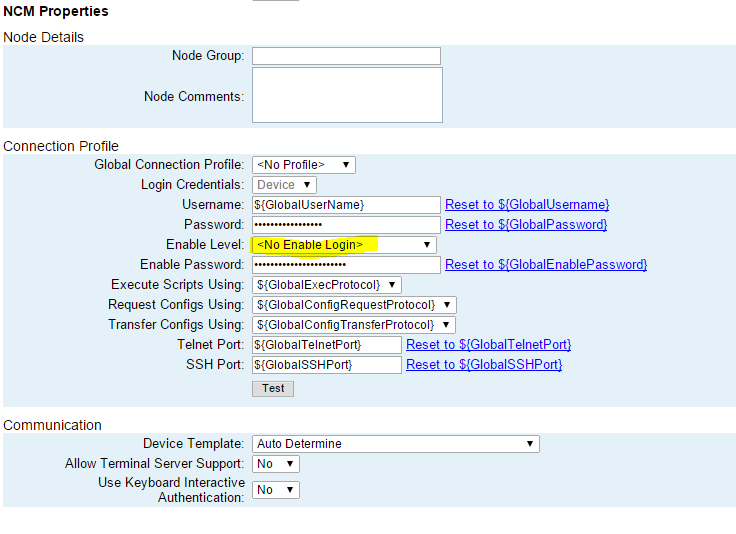736x534 pixels.
Task: Click the NCM Properties heading
Action: [56, 11]
